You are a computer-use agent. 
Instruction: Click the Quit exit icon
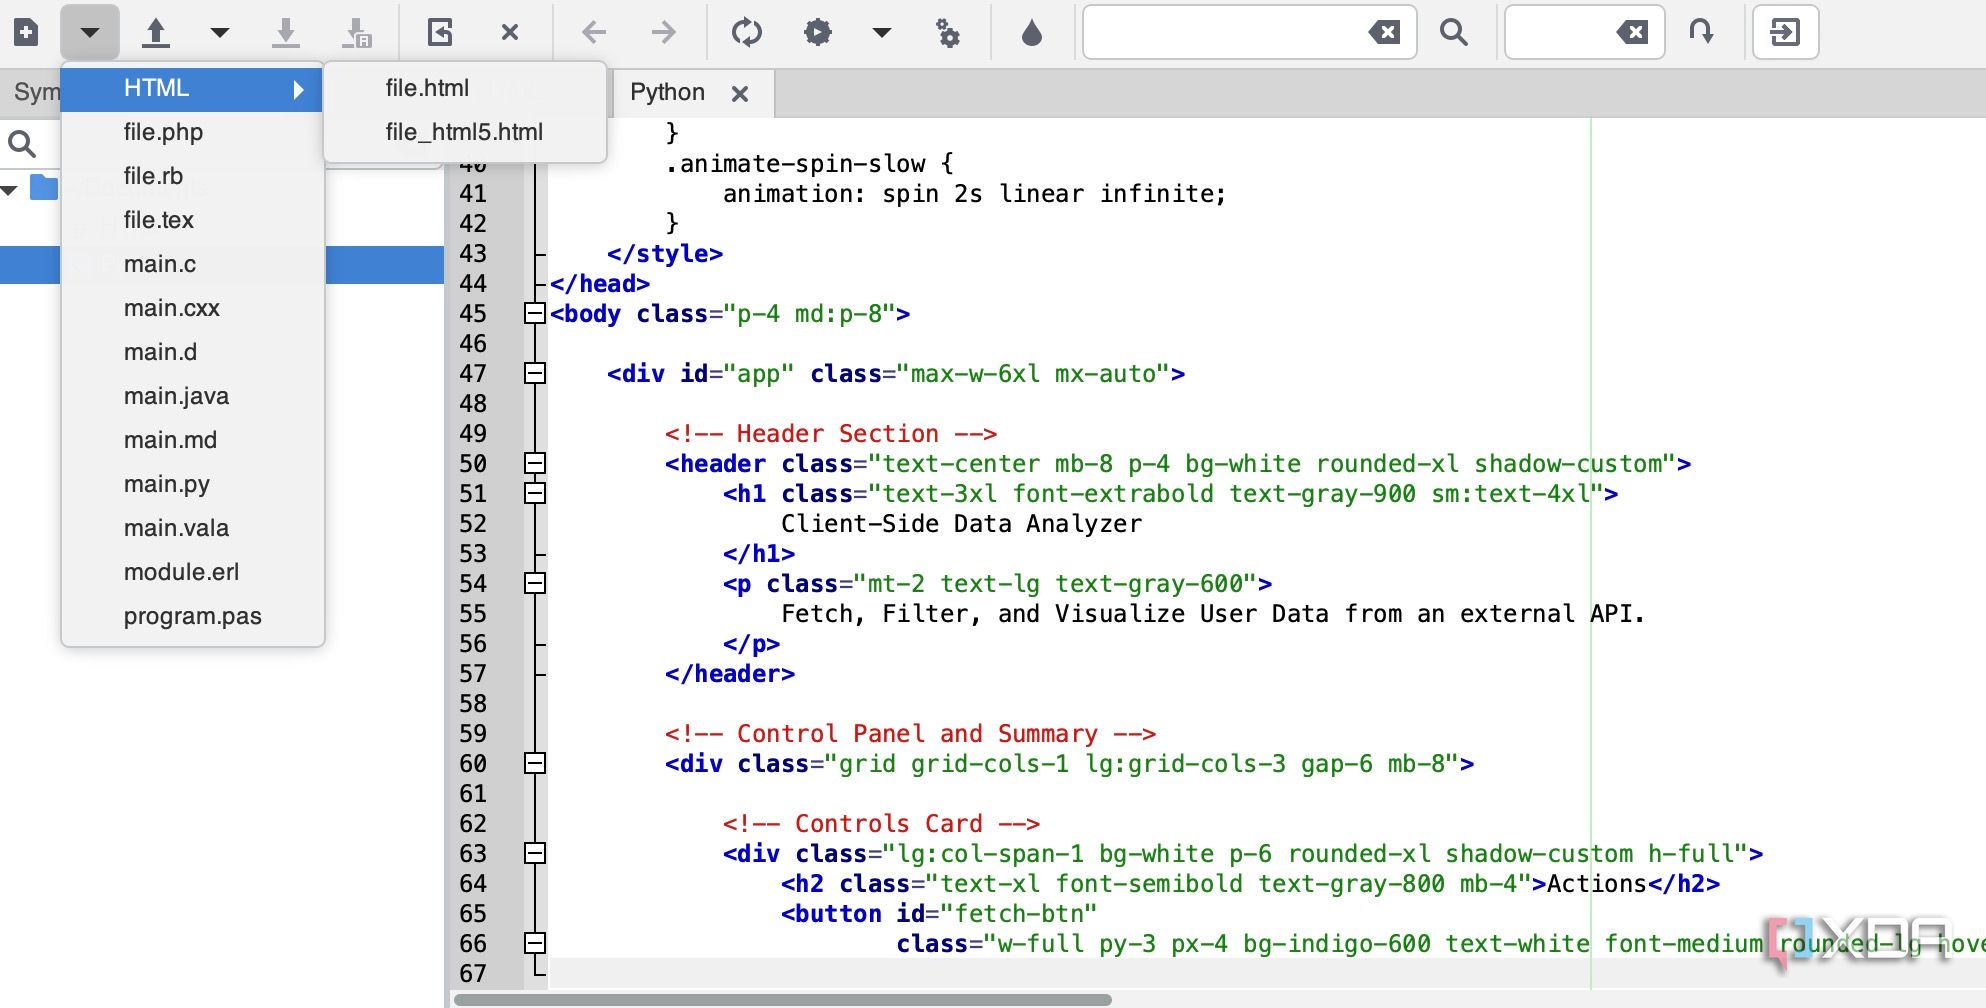coord(1785,32)
